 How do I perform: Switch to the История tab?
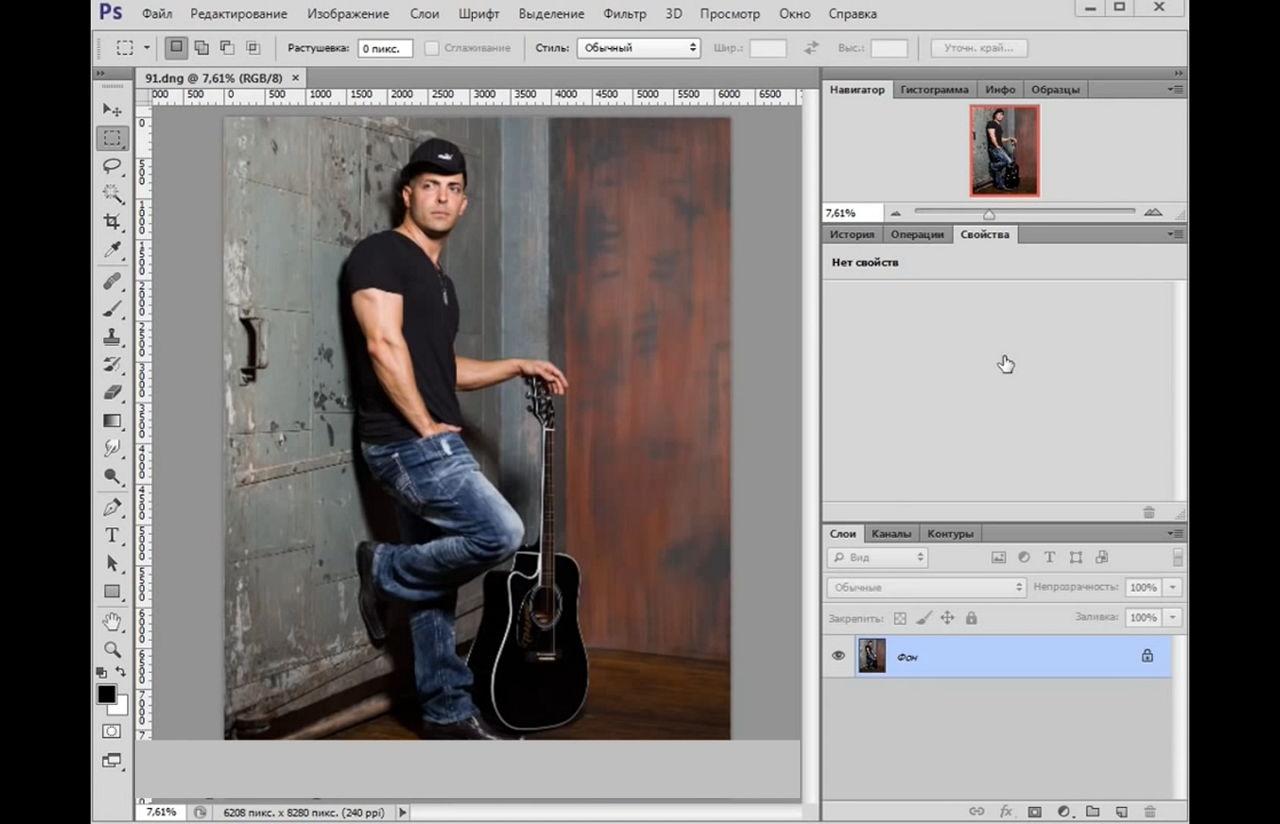(852, 234)
